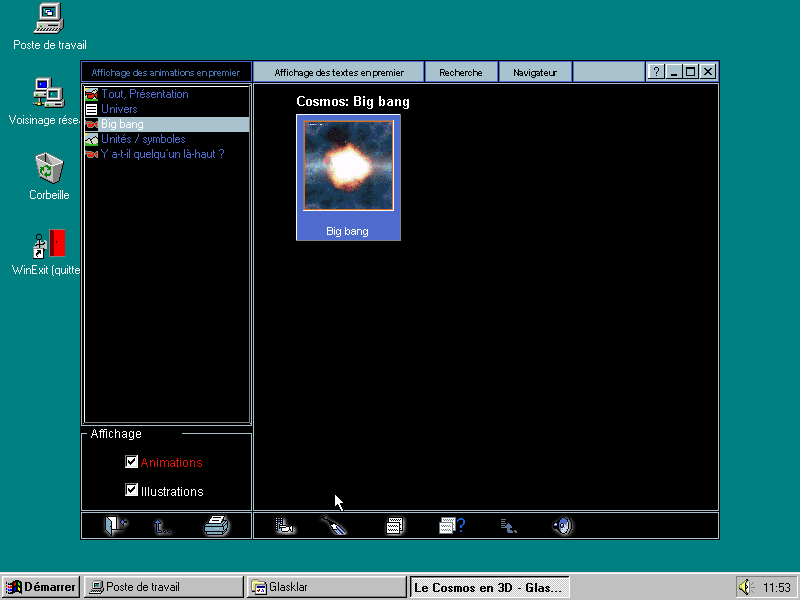Viewport: 800px width, 600px height.
Task: Click the text pages icon
Action: pyautogui.click(x=394, y=526)
